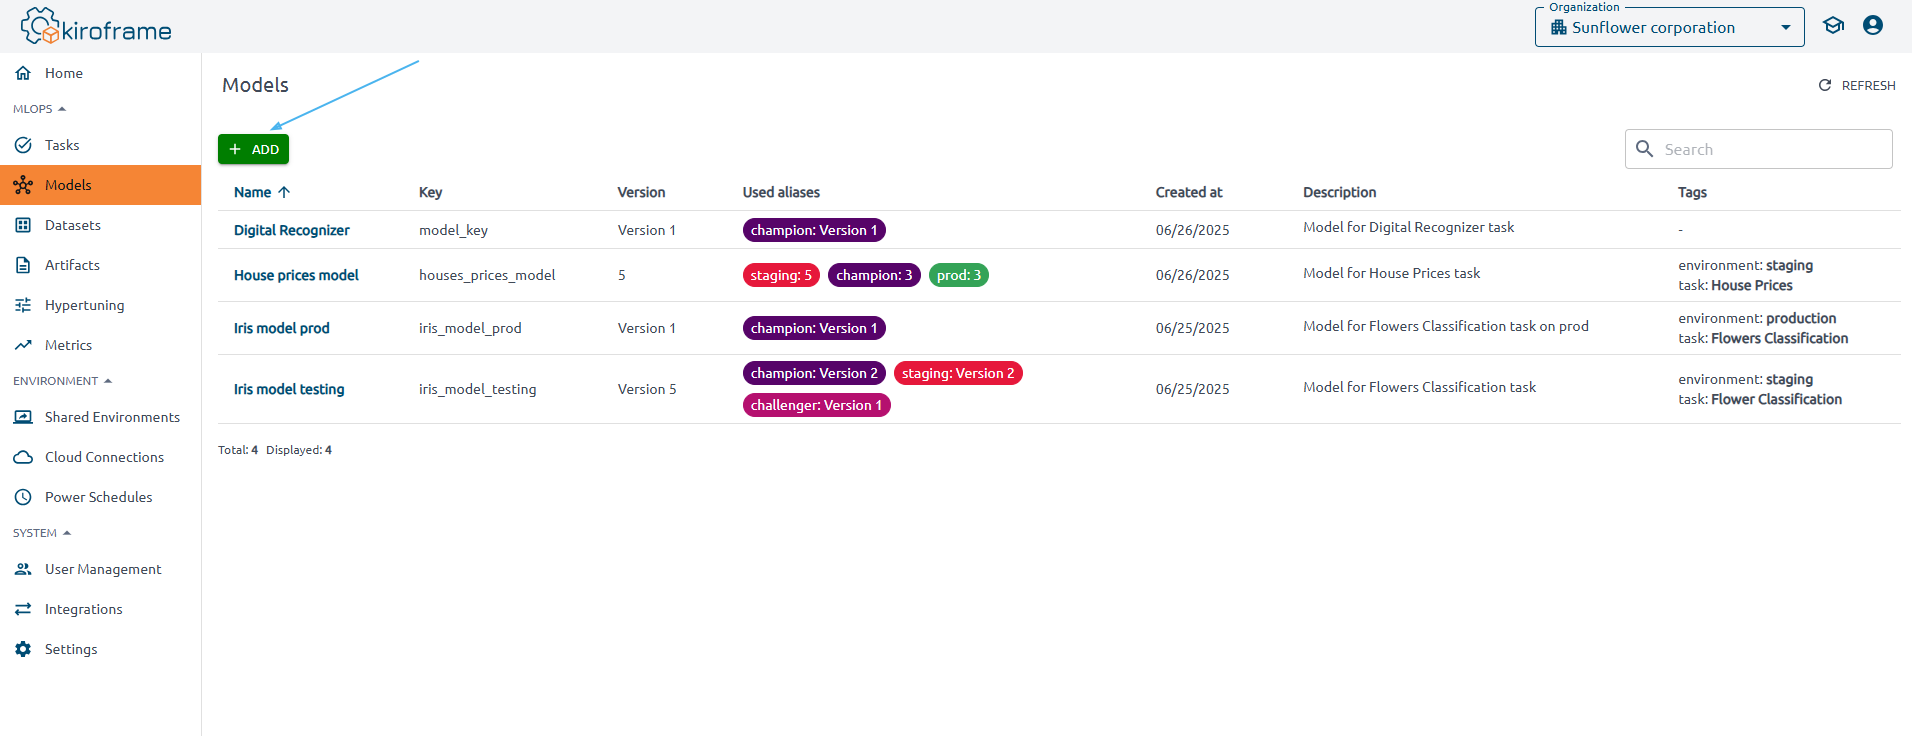Image resolution: width=1912 pixels, height=736 pixels.
Task: Click the graduation cap documentation icon
Action: pos(1832,26)
